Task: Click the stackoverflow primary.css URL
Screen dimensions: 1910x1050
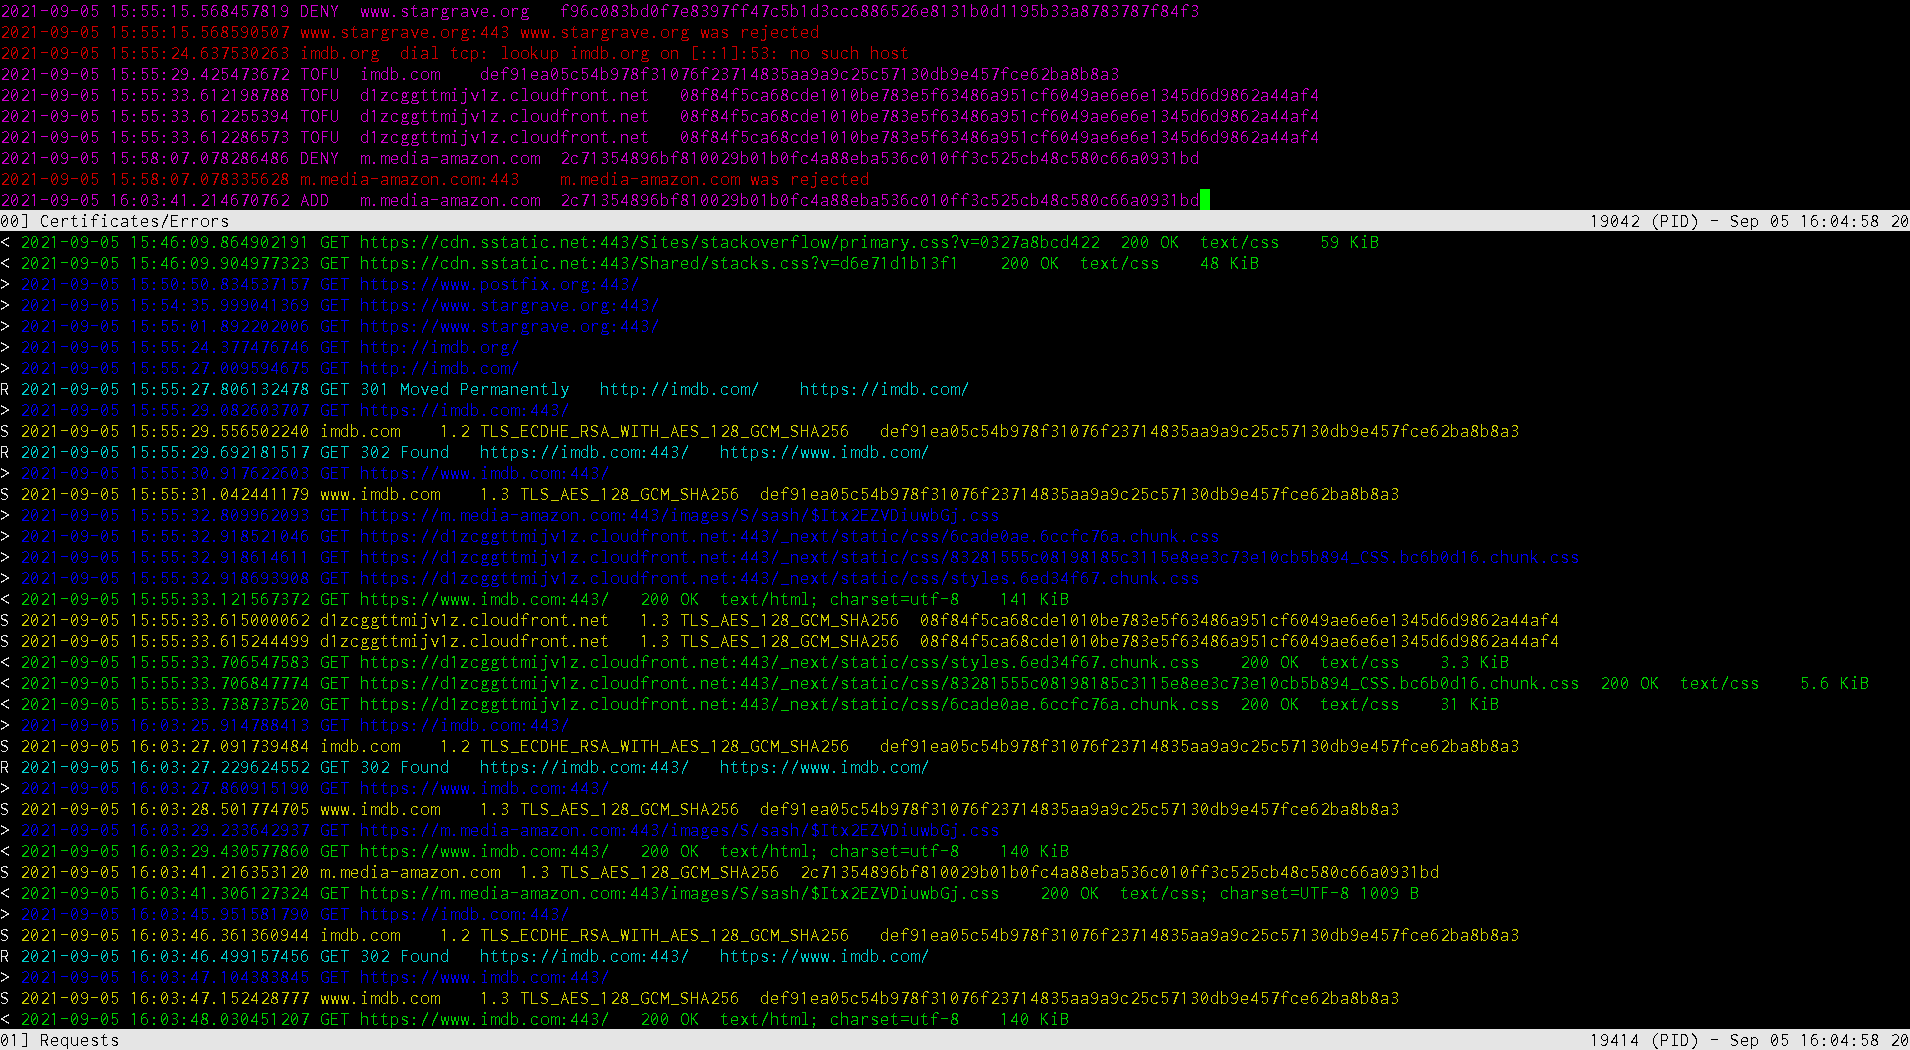Action: coord(729,242)
